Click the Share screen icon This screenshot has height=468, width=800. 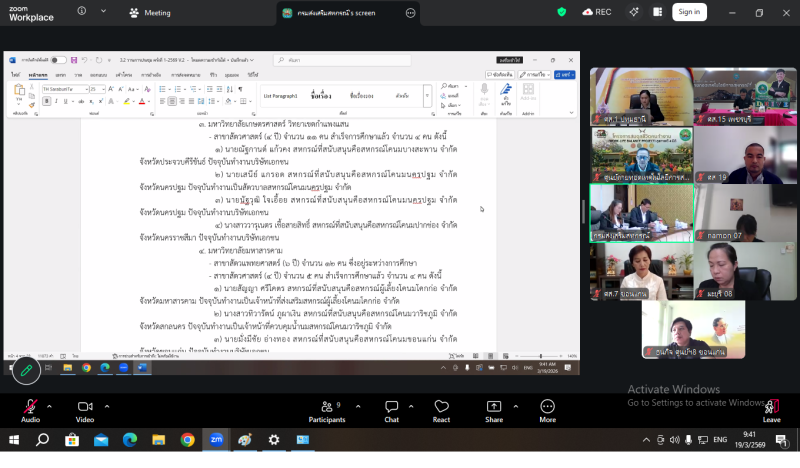[494, 407]
